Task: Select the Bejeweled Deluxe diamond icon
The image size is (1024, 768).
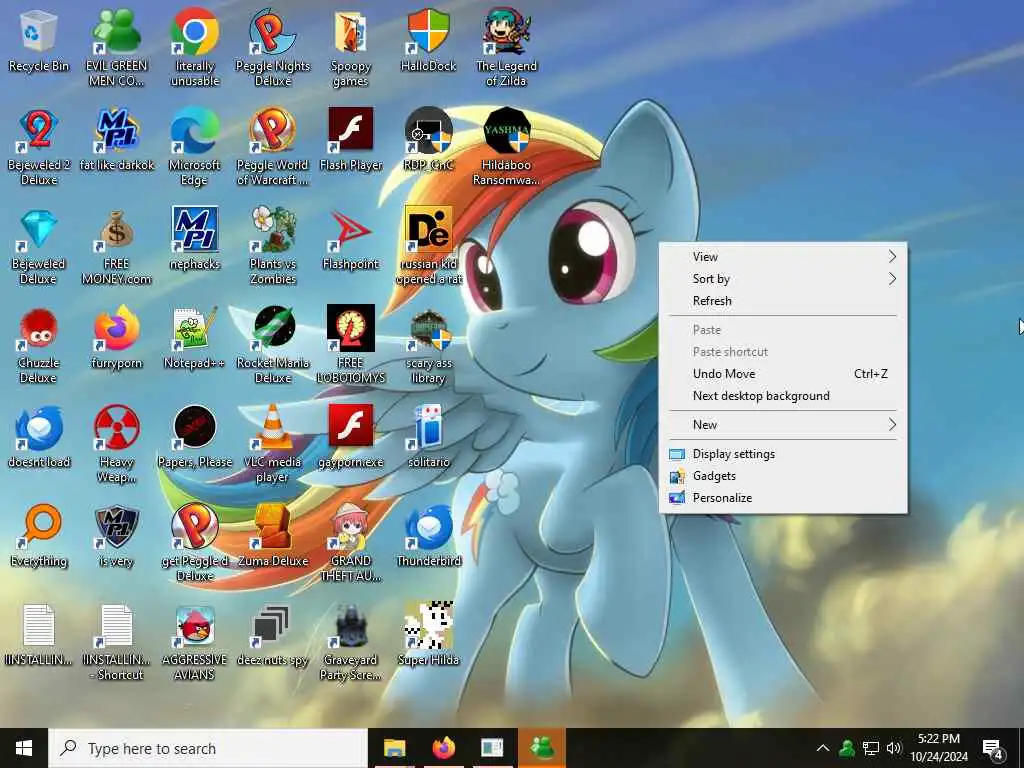Action: [39, 246]
